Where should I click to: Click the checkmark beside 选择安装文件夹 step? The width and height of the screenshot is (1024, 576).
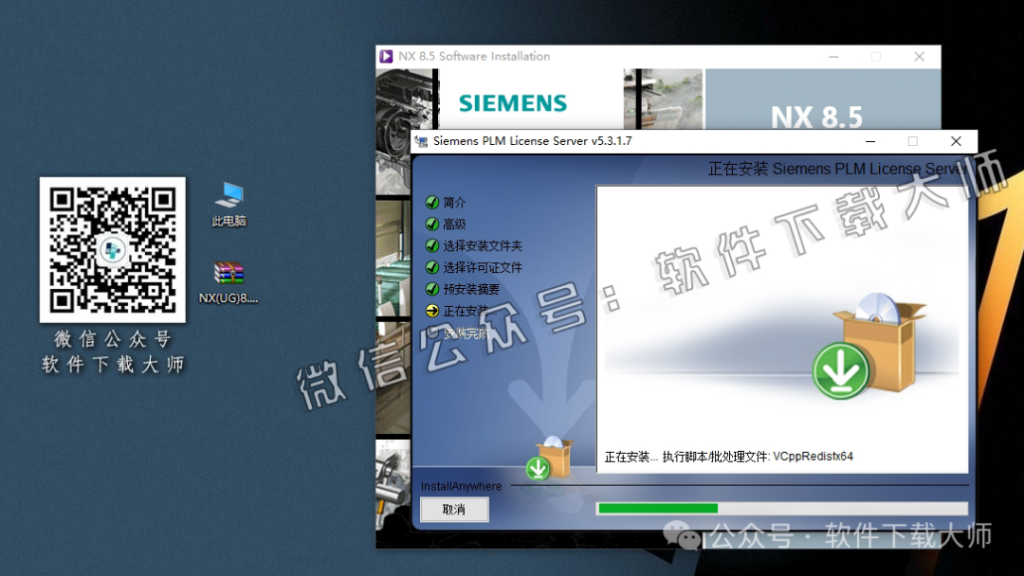pyautogui.click(x=429, y=245)
